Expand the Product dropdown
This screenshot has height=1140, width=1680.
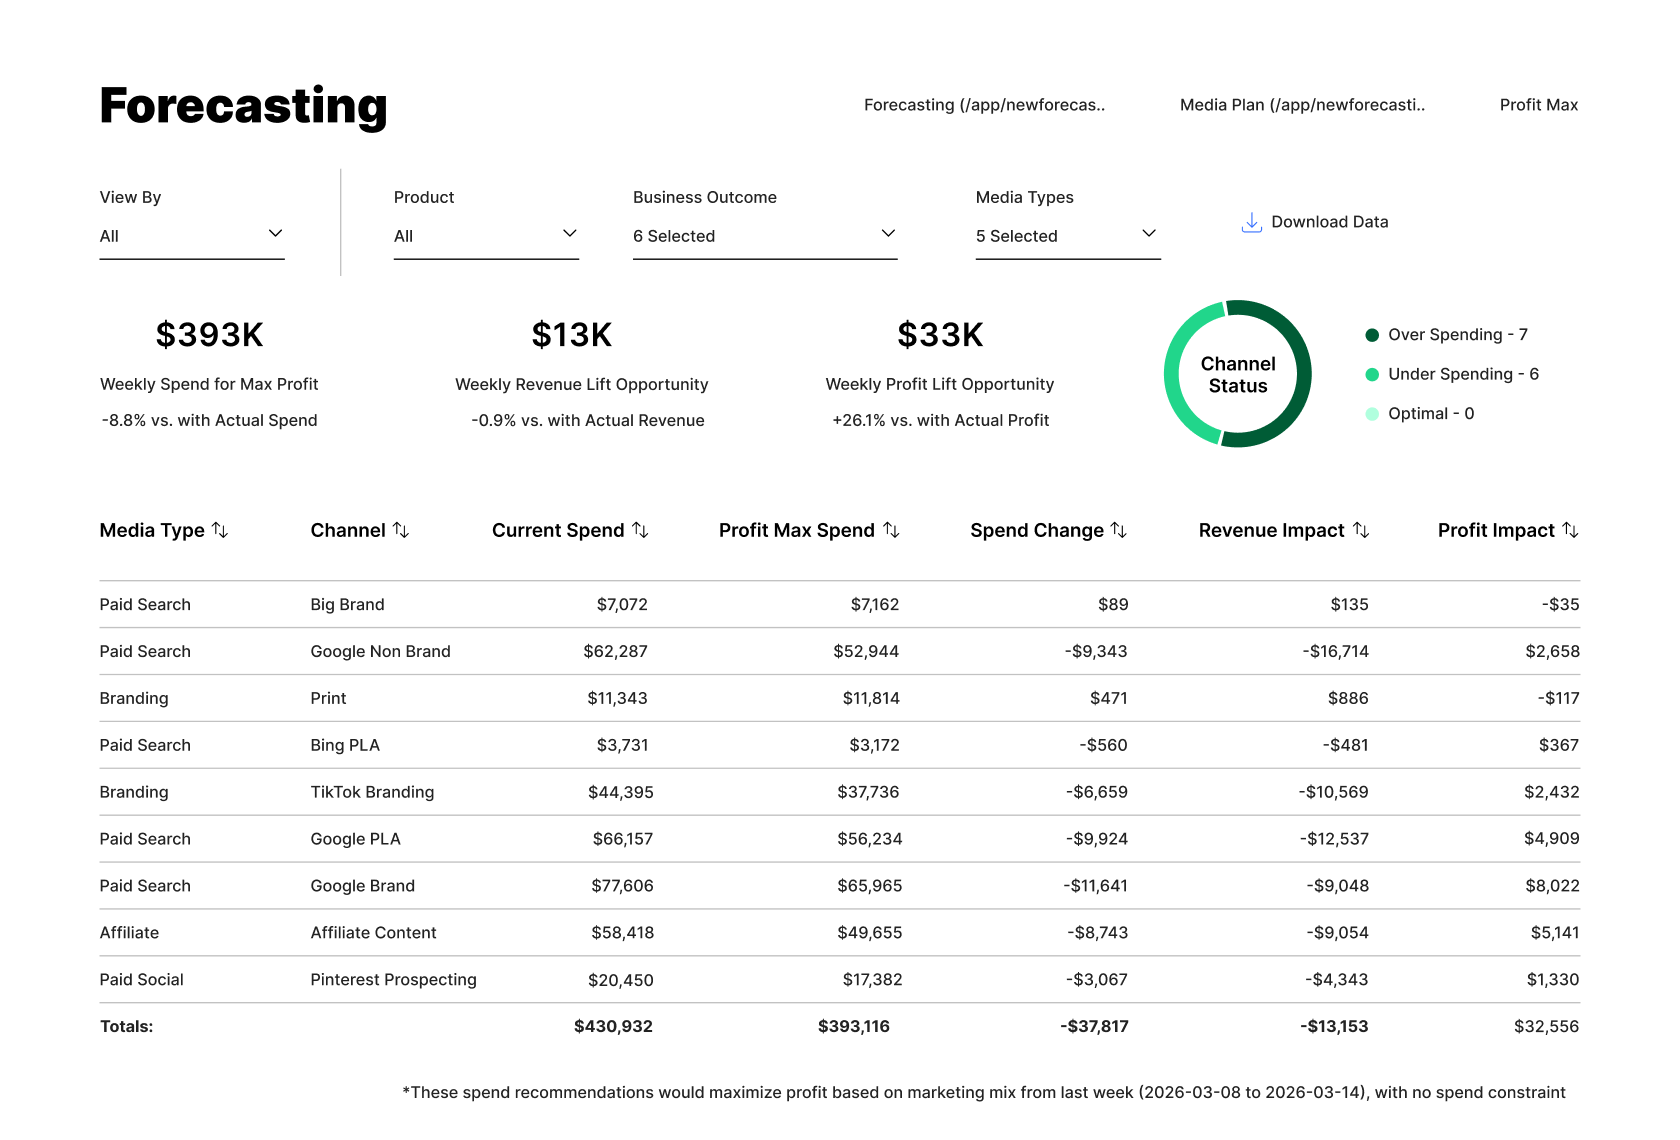pyautogui.click(x=486, y=236)
